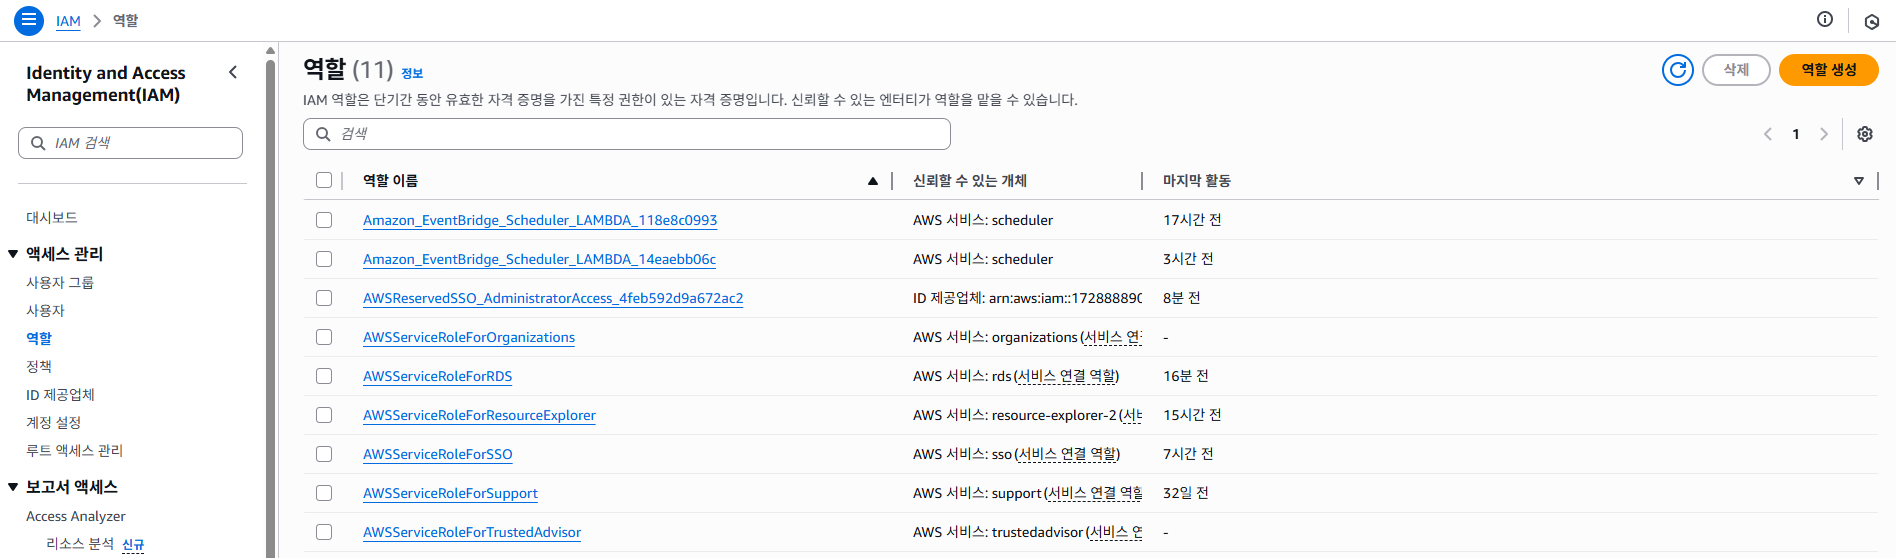This screenshot has height=558, width=1896.
Task: Go to previous page of roles
Action: 1768,134
